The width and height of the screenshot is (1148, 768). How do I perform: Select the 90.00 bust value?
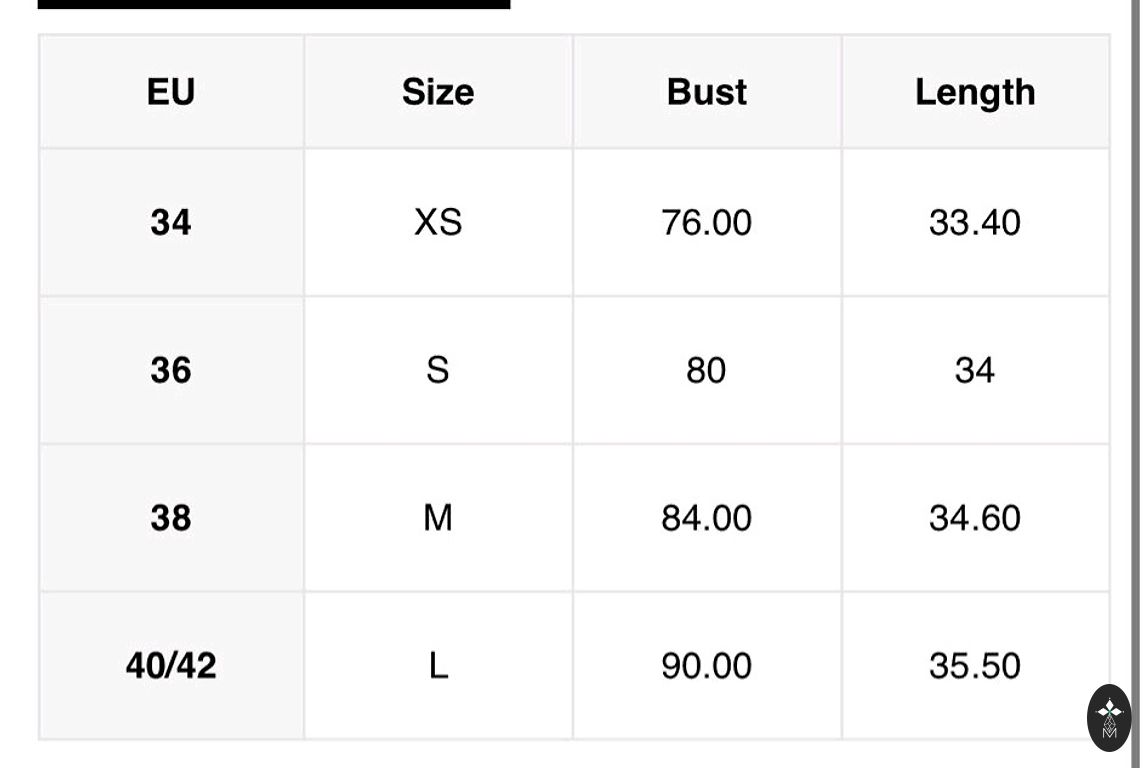[707, 666]
